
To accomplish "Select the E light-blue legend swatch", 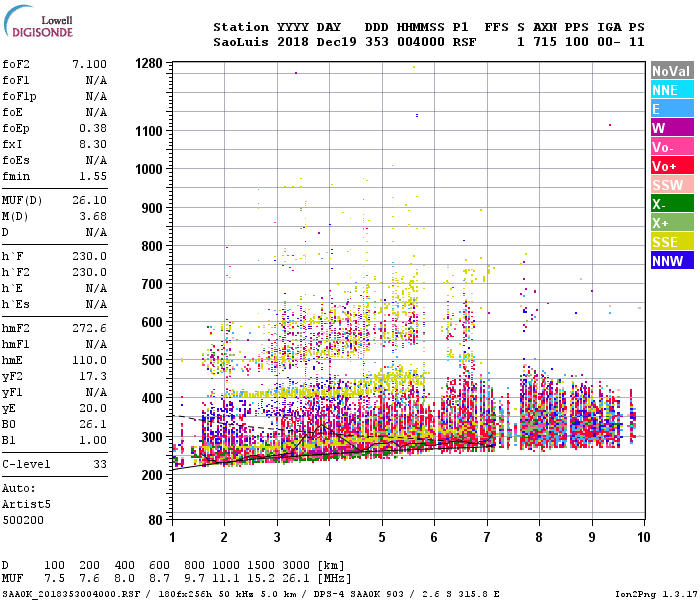I will 672,109.
